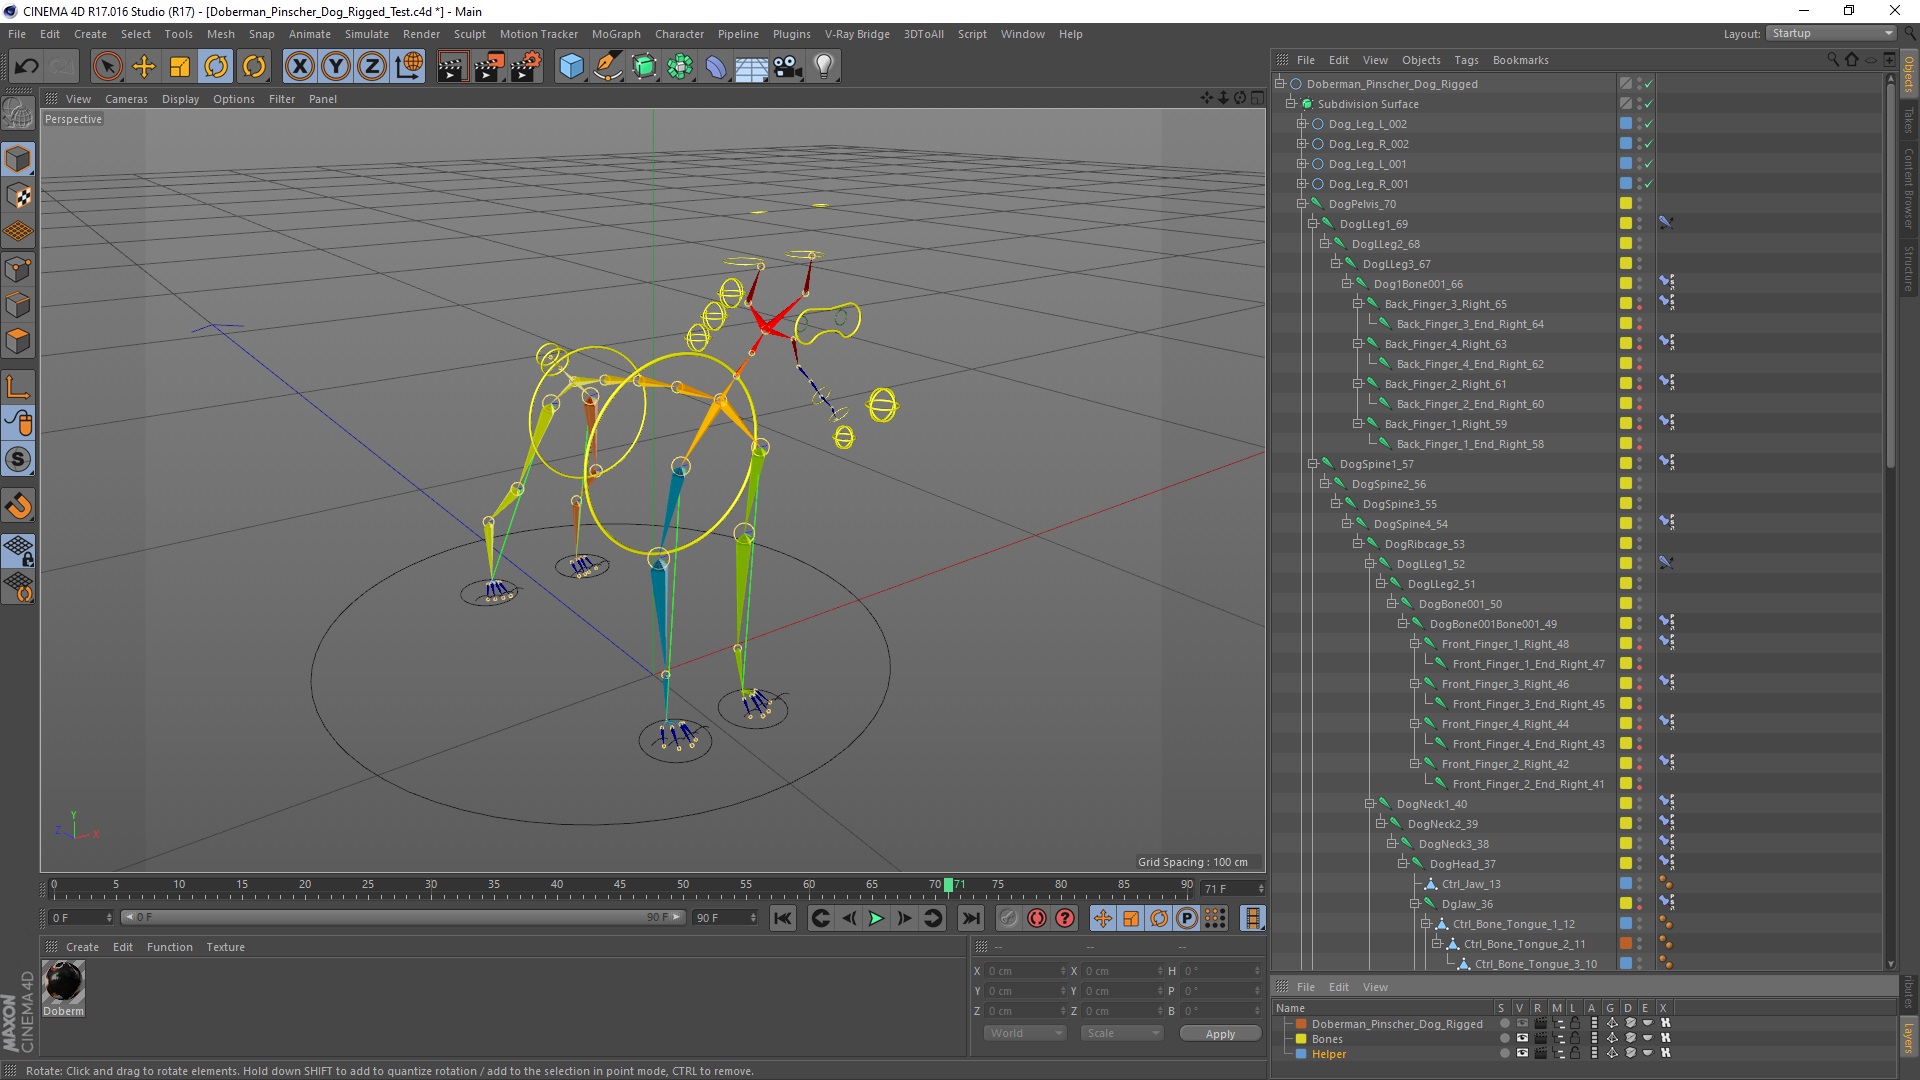Open material manager Function menu

(170, 947)
